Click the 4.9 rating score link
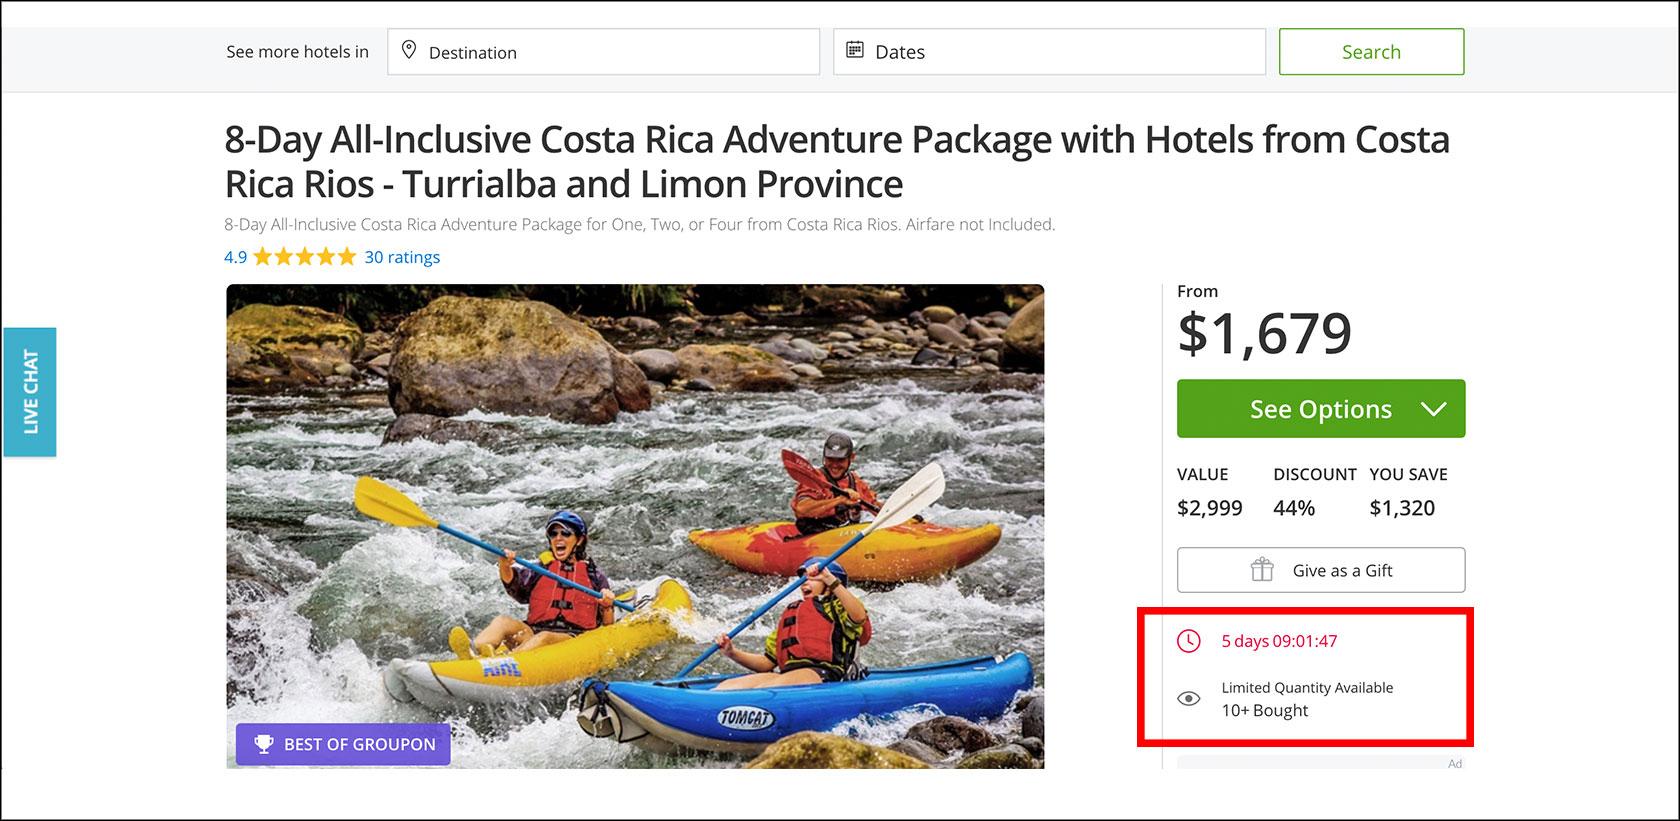The height and width of the screenshot is (821, 1680). (235, 257)
